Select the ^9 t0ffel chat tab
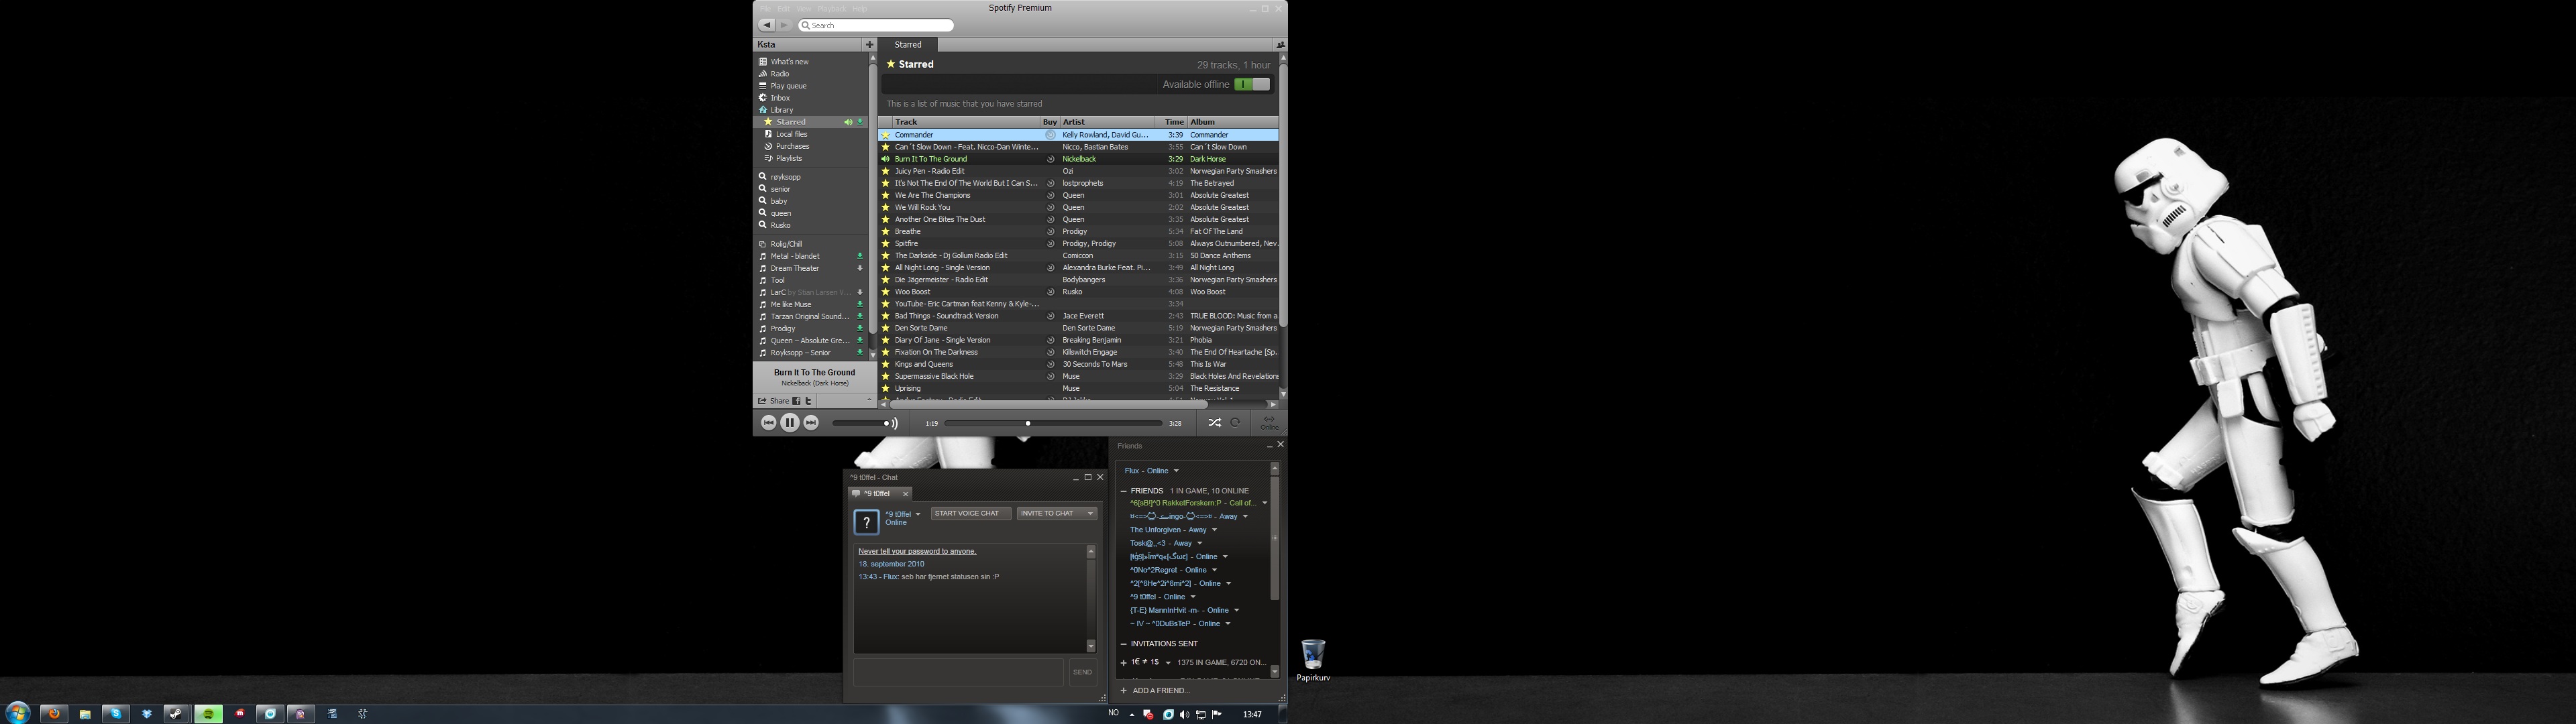 tap(879, 494)
